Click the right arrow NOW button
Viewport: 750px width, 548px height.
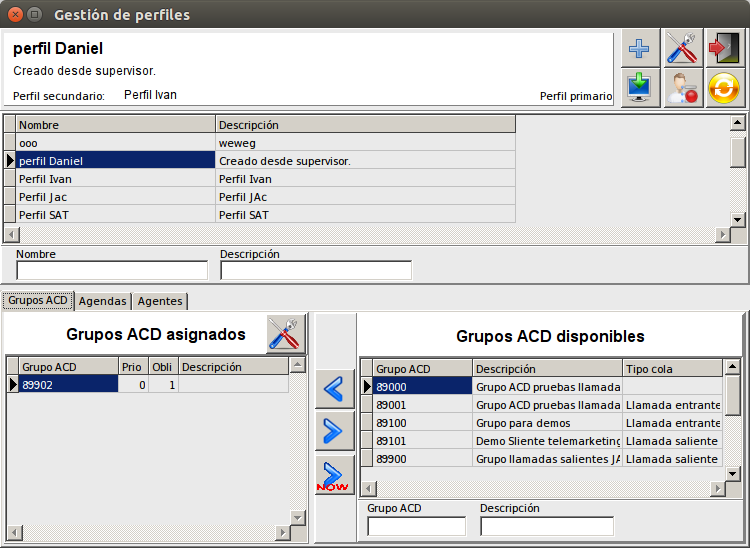[x=334, y=475]
